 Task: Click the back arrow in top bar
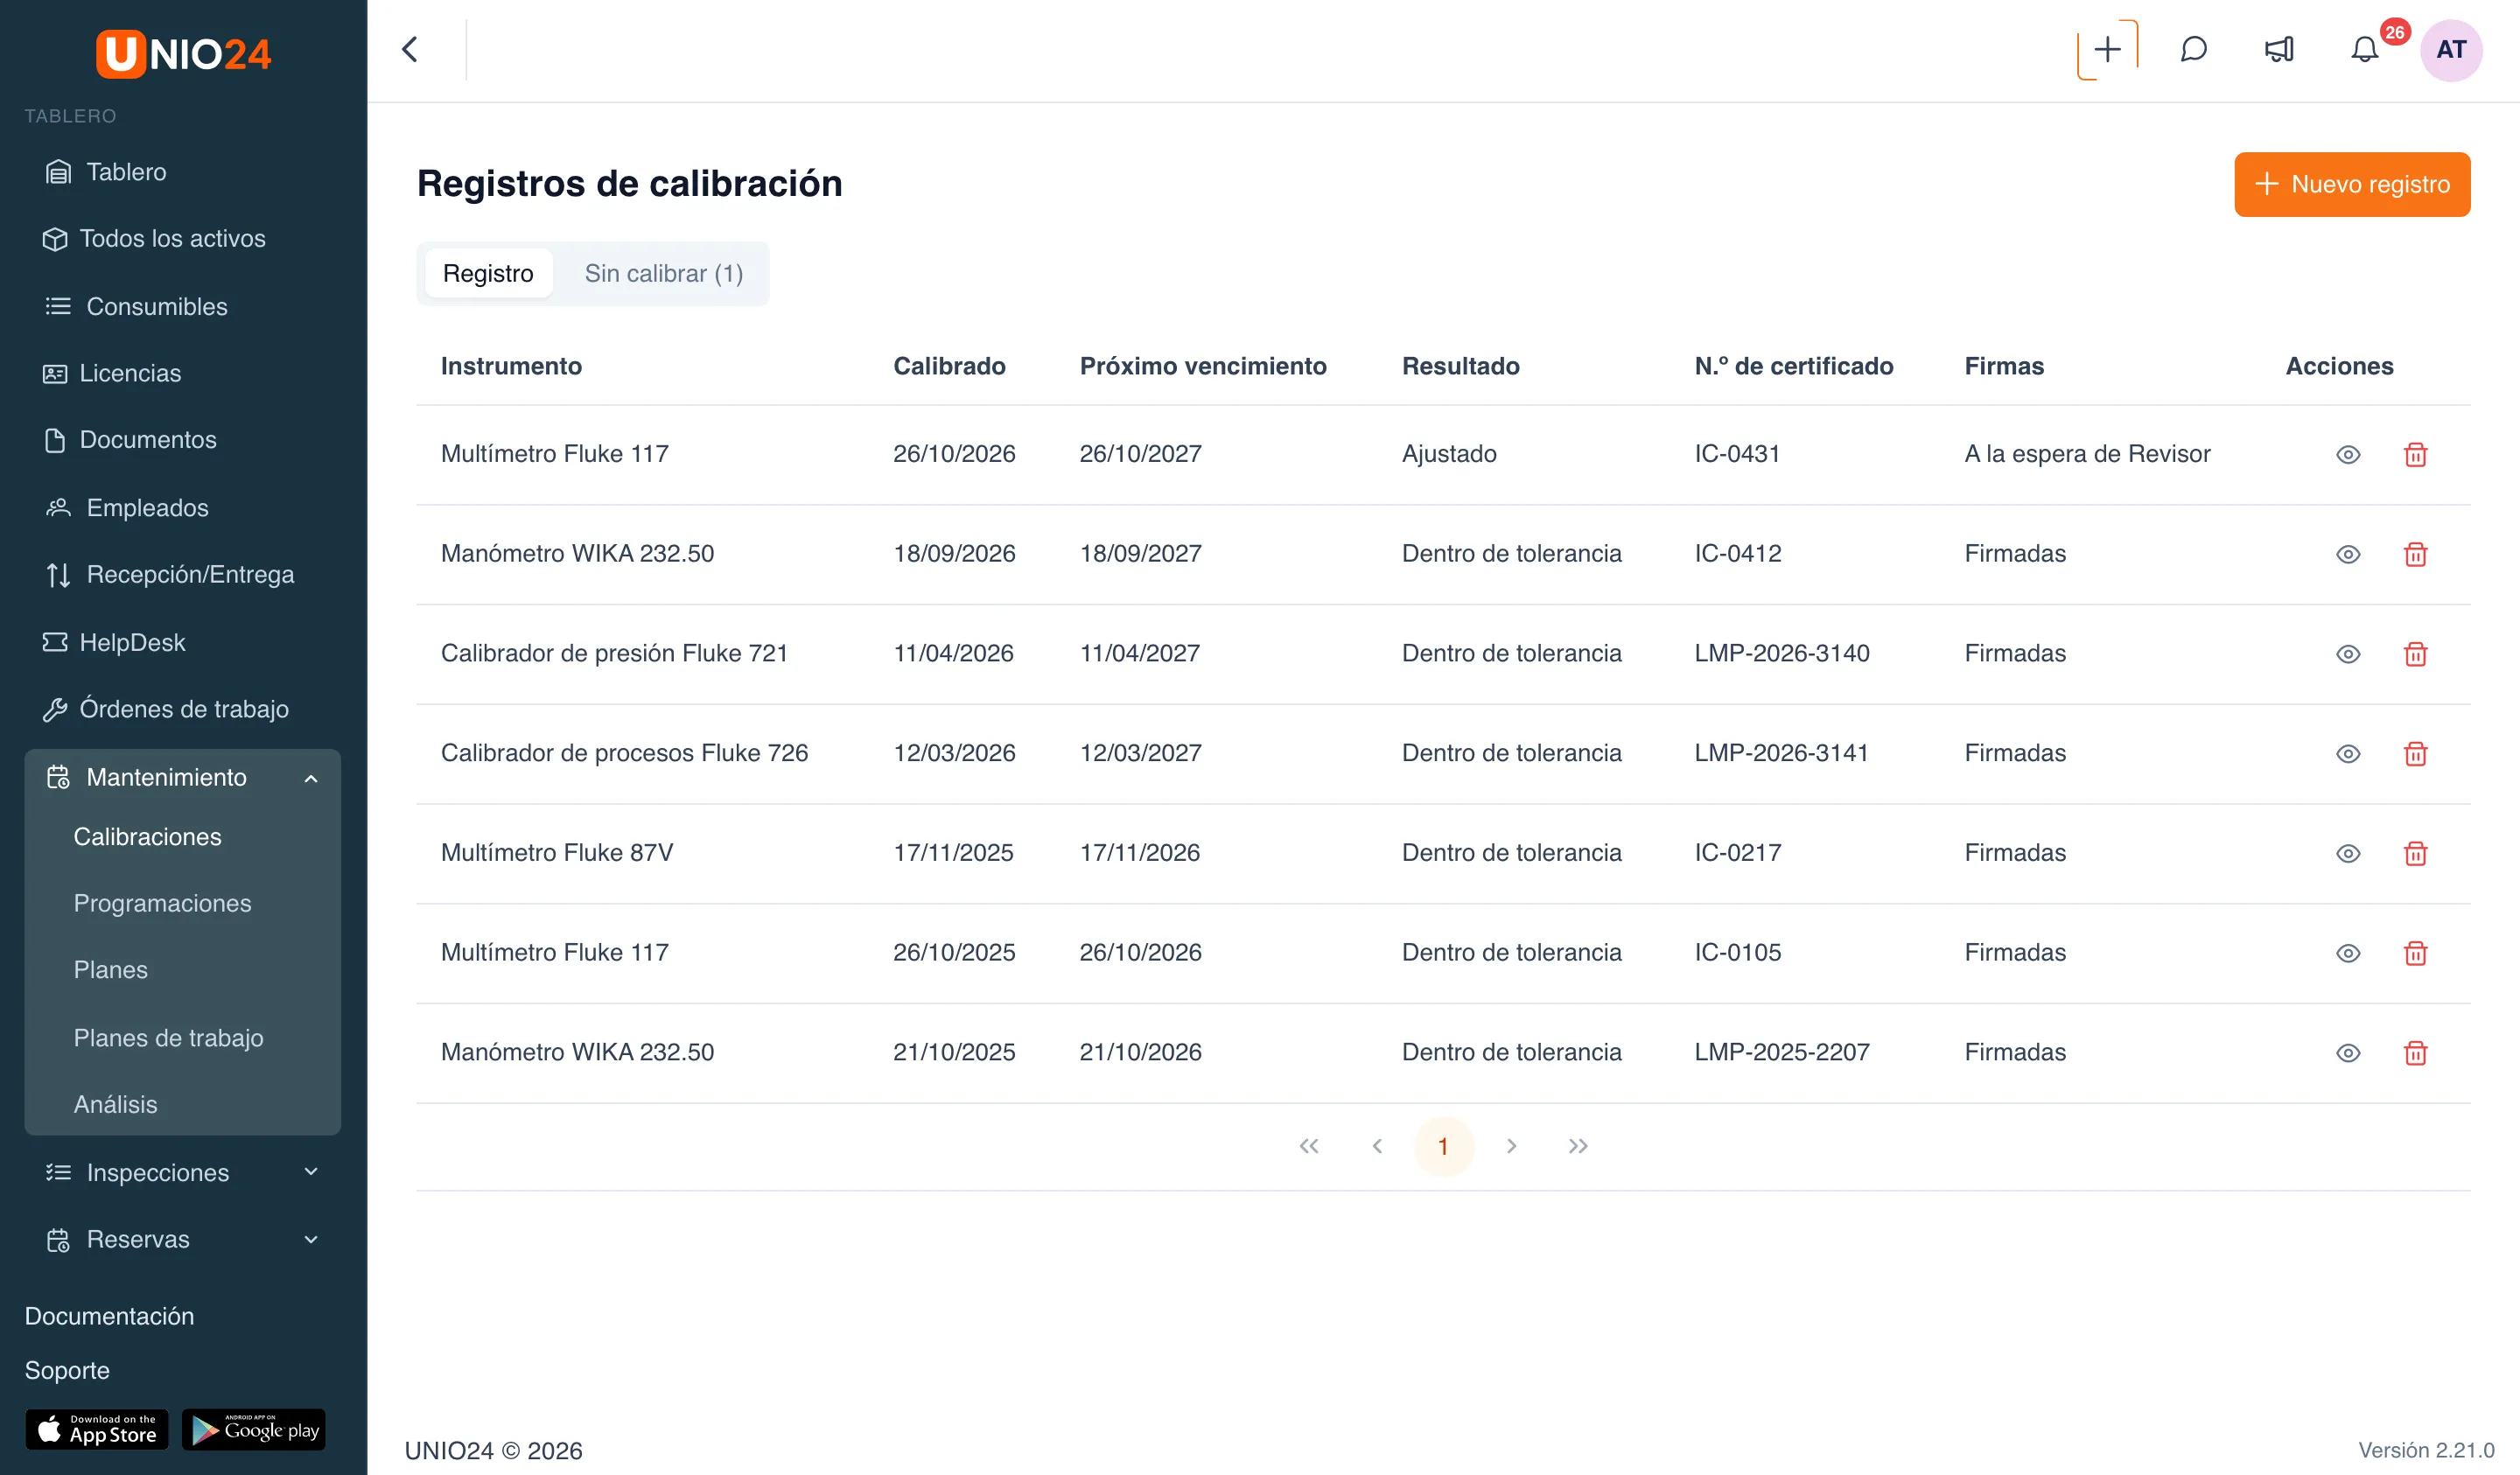click(x=410, y=49)
